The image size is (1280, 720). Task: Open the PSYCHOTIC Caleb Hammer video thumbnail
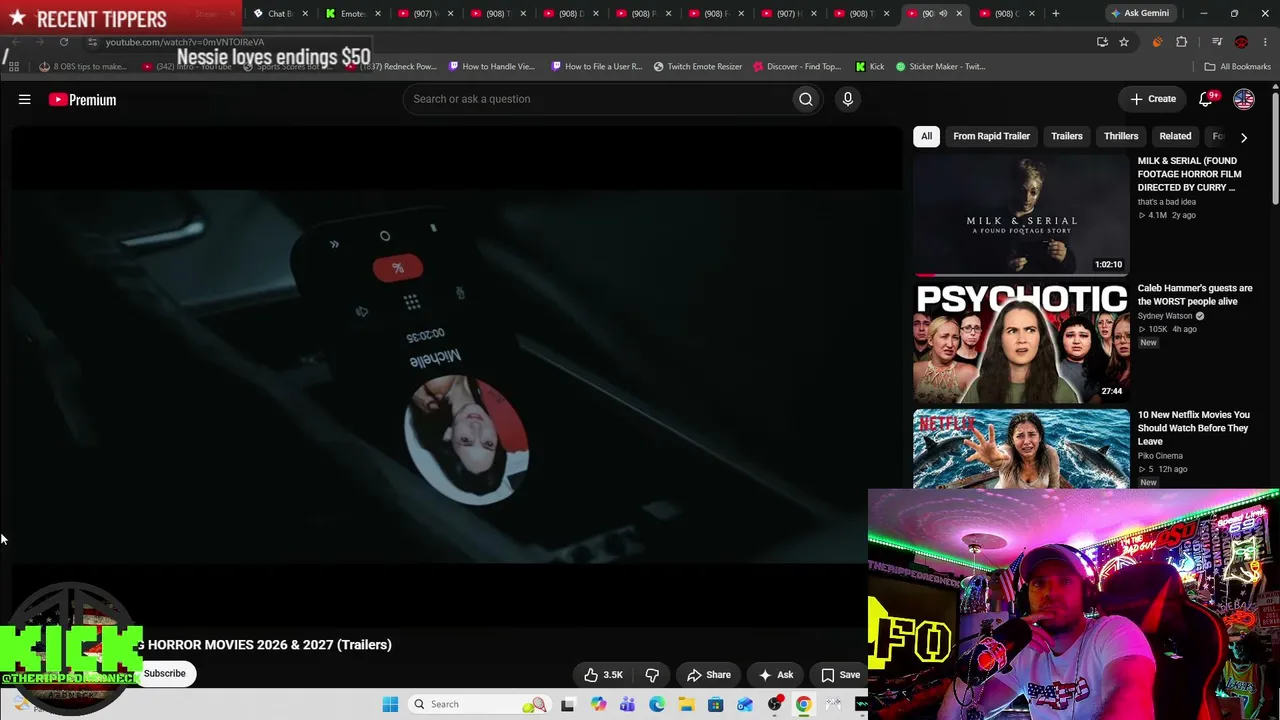click(1021, 342)
